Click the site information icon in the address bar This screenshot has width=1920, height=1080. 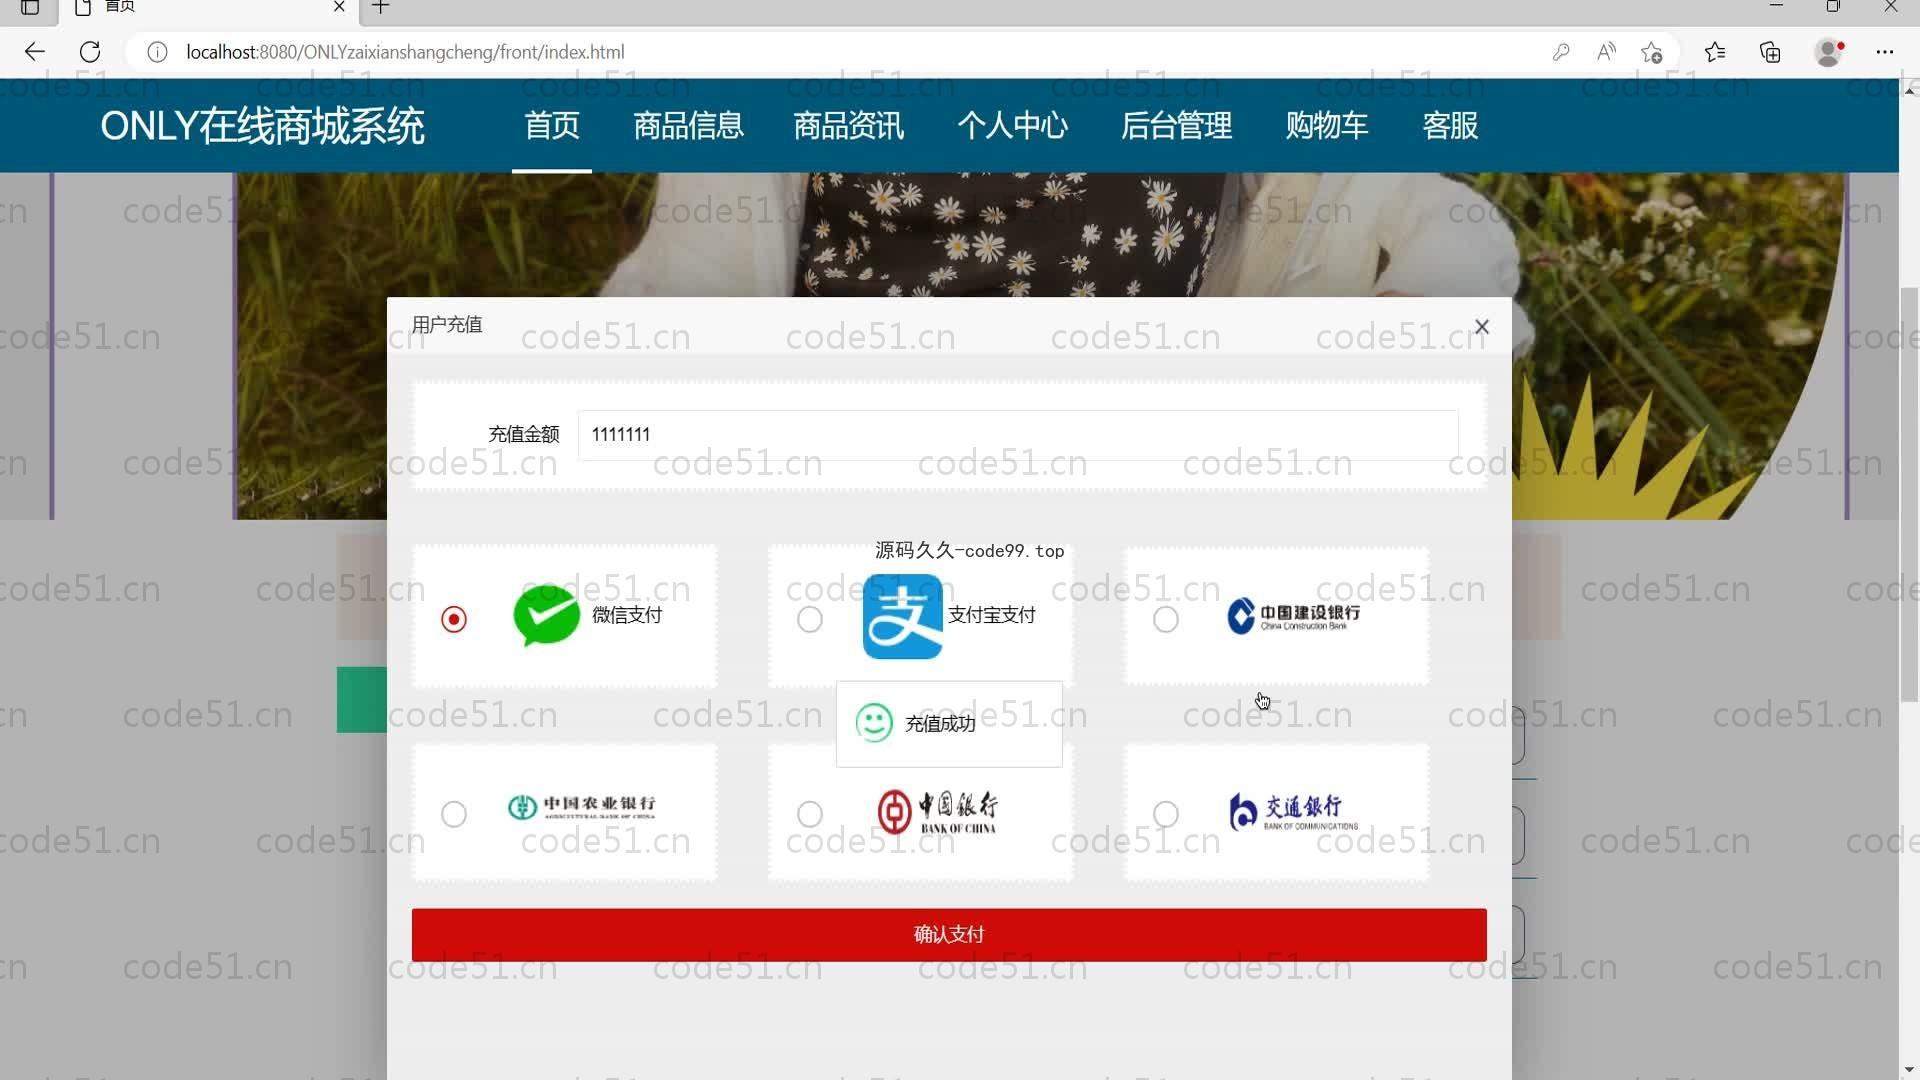pyautogui.click(x=157, y=52)
